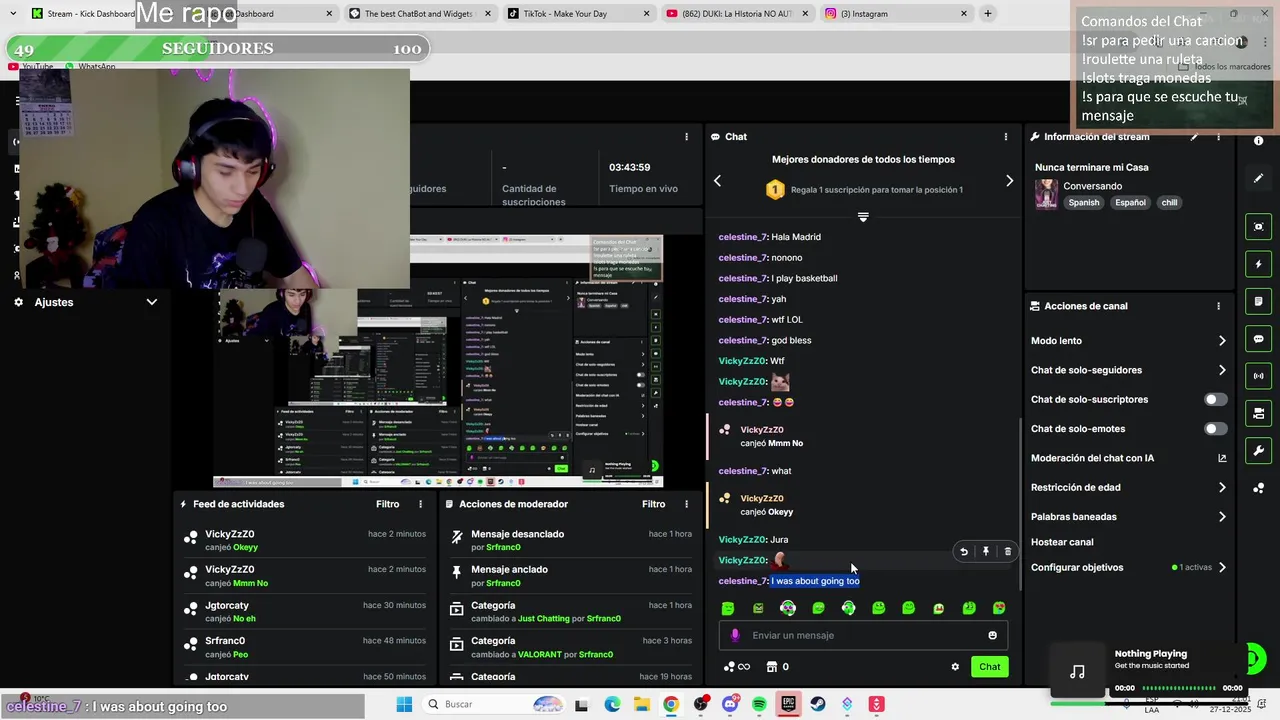
Task: Open browser tab list dropdown arrow
Action: pos(13,14)
